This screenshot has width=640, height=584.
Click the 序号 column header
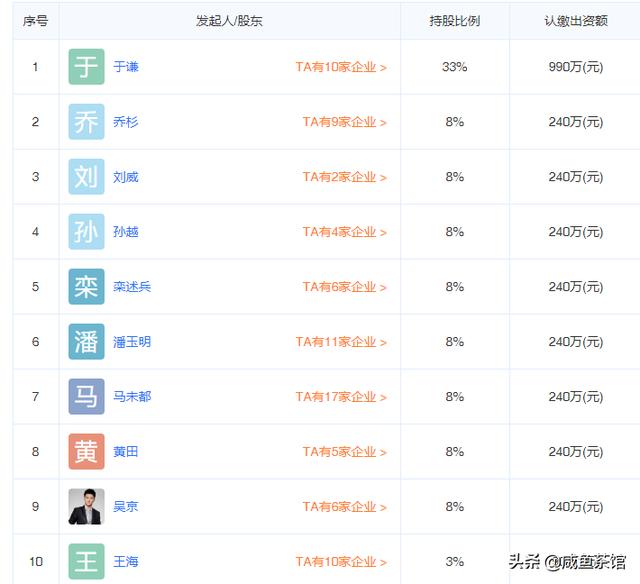coord(36,21)
